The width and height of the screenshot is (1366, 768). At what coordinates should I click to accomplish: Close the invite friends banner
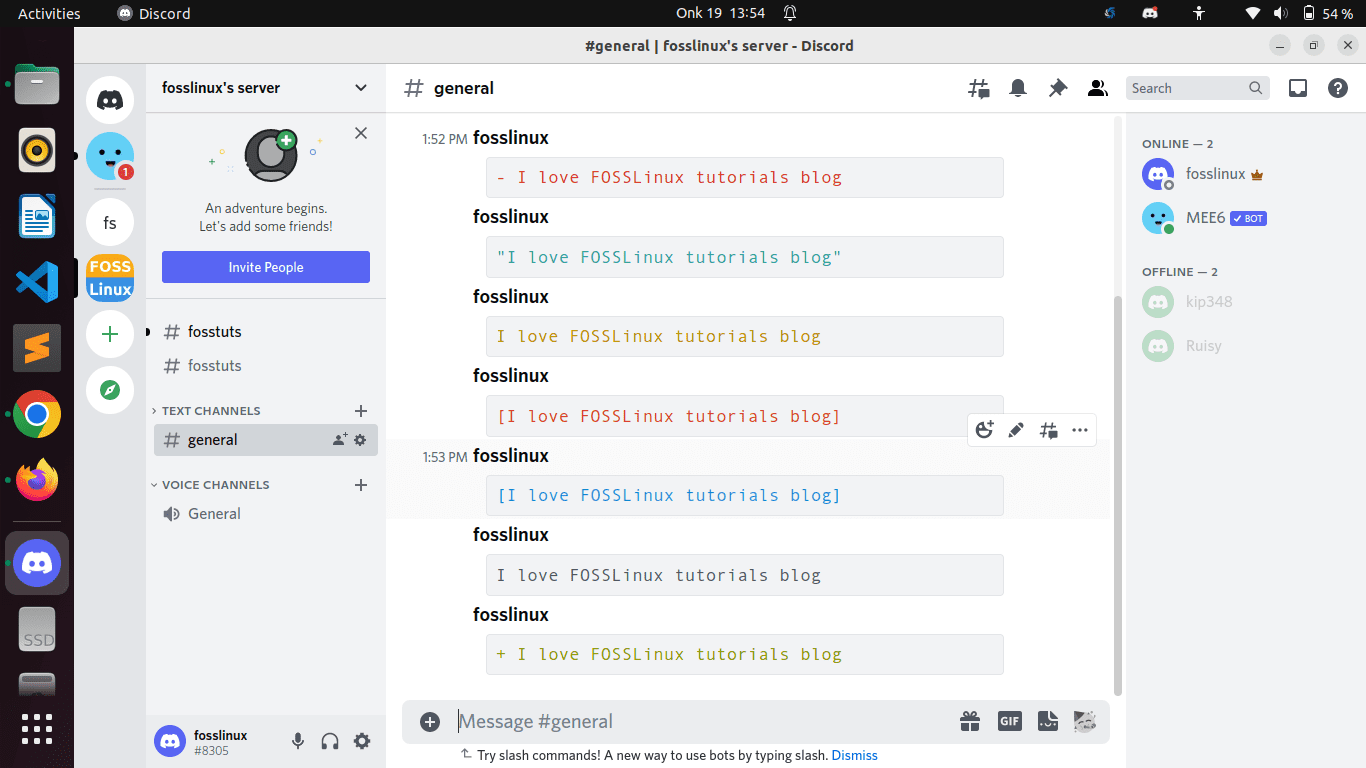click(361, 133)
